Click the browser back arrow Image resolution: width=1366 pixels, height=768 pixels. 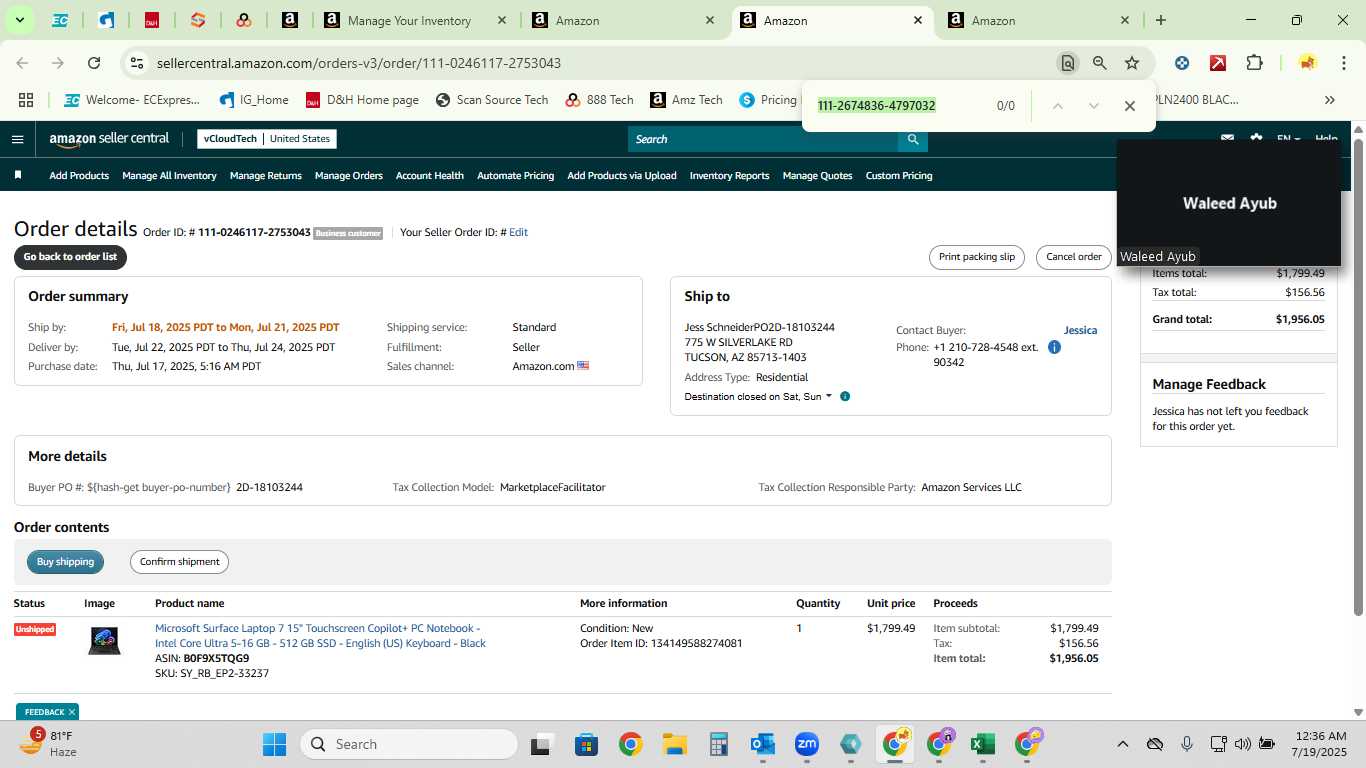(22, 63)
